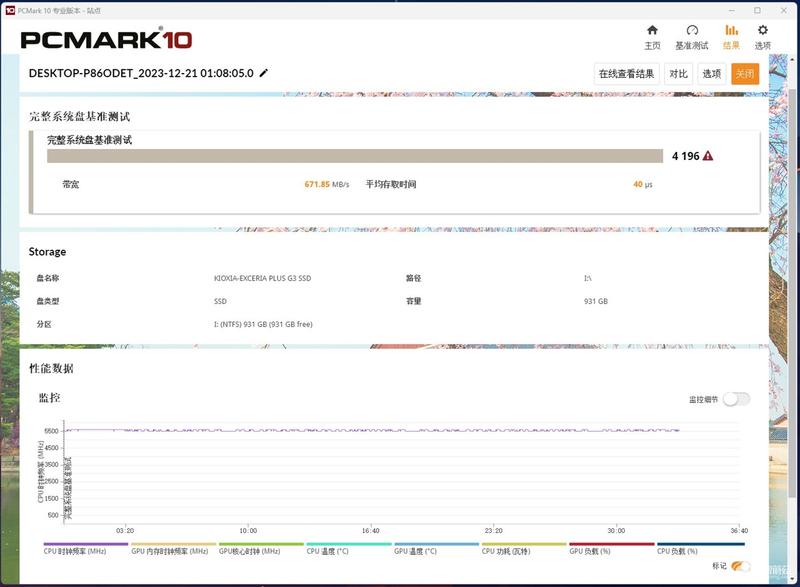This screenshot has width=800, height=587.
Task: Switch to the 结果 results tab
Action: pos(731,37)
